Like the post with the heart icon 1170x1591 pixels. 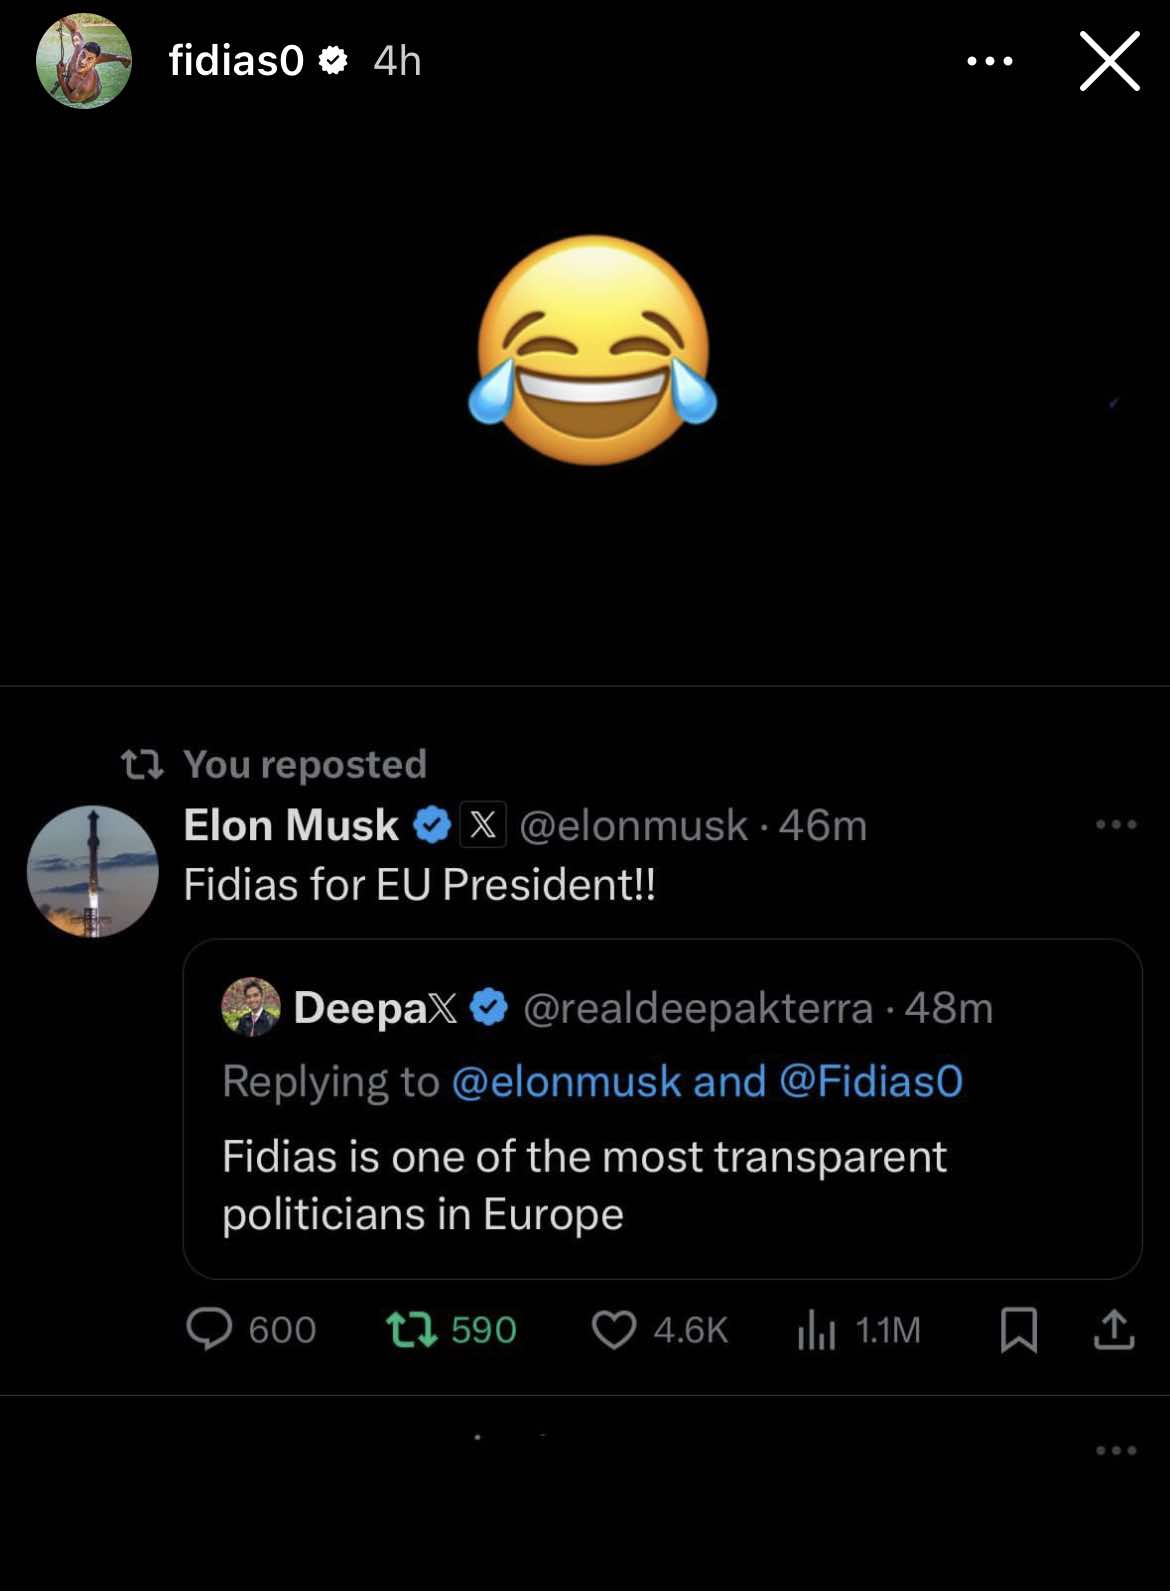click(x=614, y=1330)
